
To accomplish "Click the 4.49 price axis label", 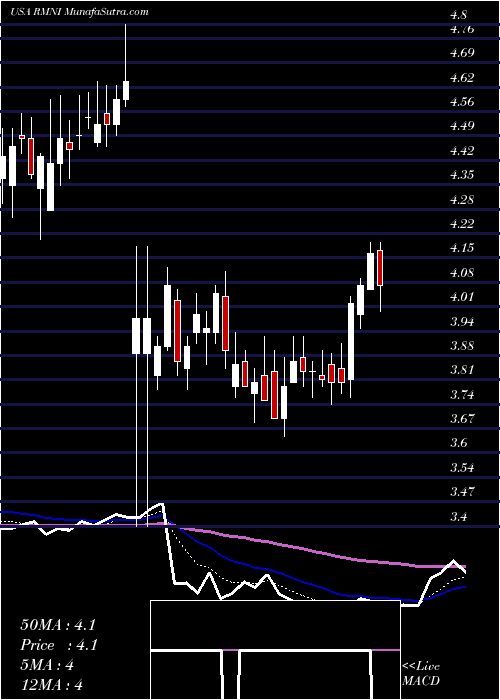I will [x=462, y=126].
